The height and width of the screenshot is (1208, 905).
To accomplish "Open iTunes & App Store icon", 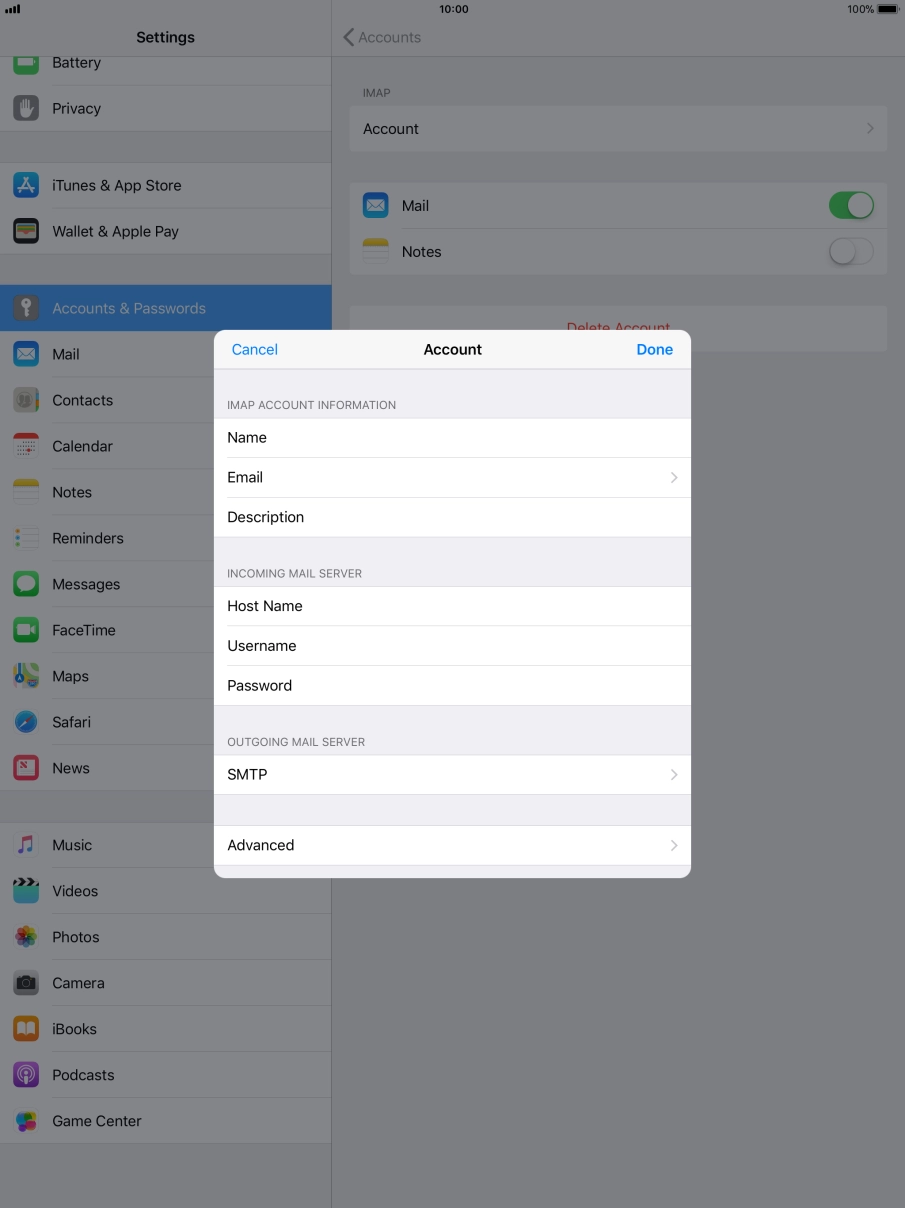I will coord(26,185).
